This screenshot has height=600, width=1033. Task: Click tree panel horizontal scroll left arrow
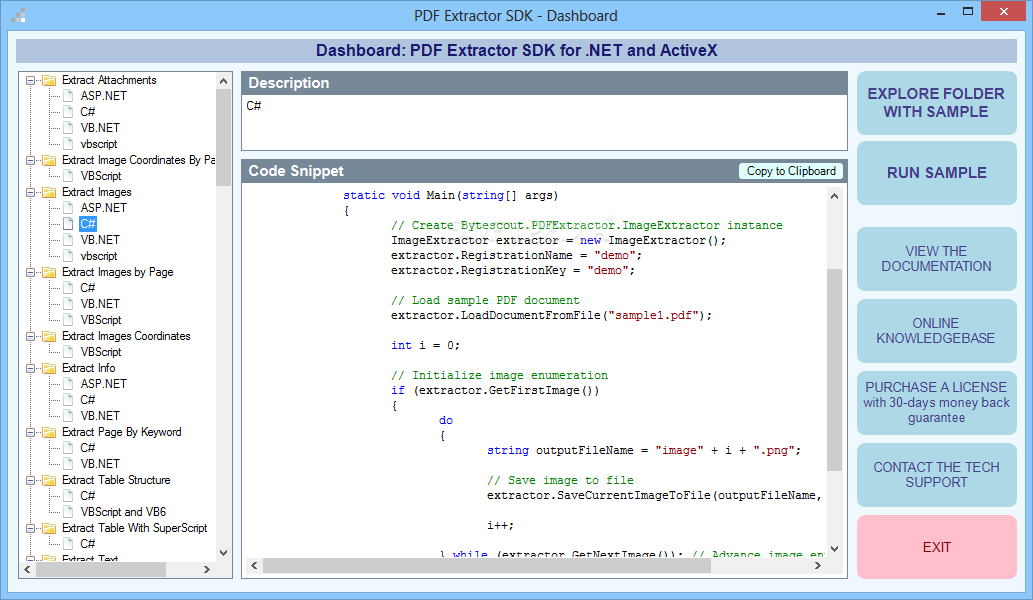[27, 570]
